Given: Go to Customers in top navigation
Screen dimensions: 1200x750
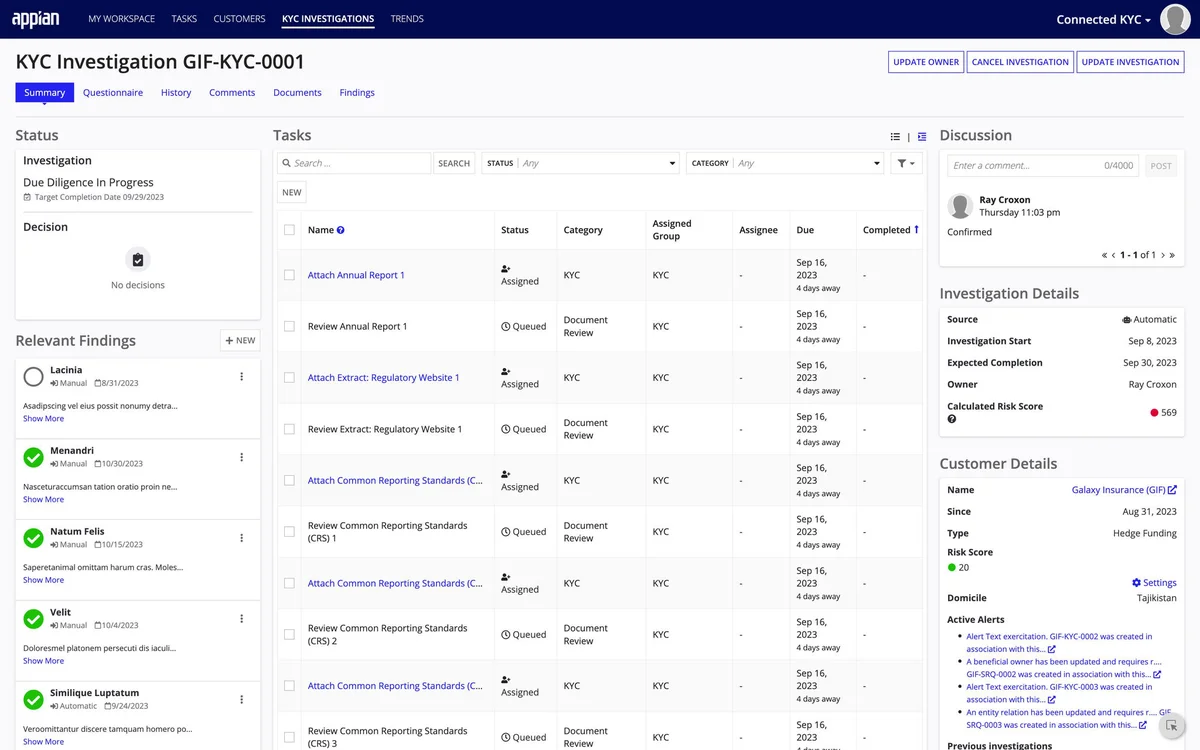Looking at the screenshot, I should [x=239, y=18].
